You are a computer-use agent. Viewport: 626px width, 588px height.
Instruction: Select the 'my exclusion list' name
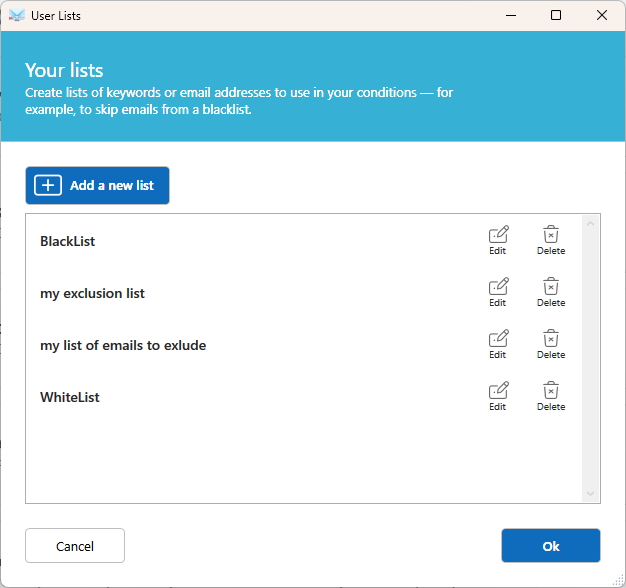[x=92, y=293]
